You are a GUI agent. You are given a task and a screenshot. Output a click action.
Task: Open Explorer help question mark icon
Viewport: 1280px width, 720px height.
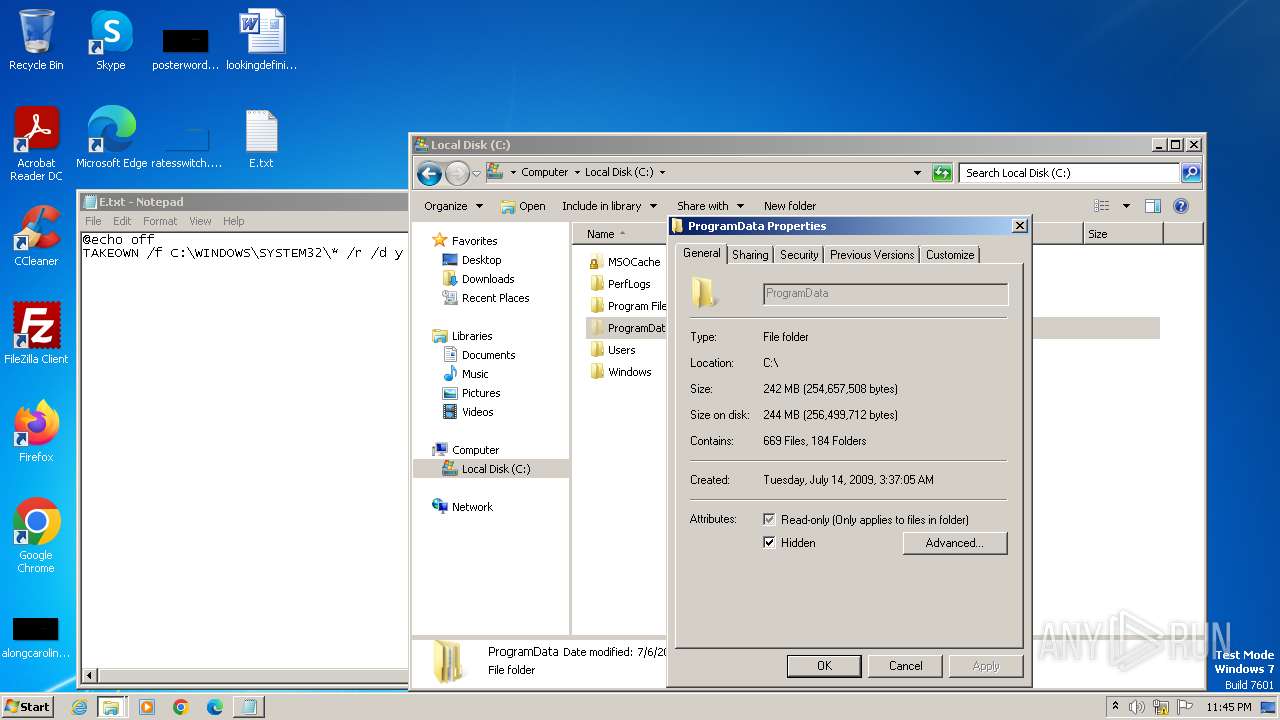pos(1181,206)
